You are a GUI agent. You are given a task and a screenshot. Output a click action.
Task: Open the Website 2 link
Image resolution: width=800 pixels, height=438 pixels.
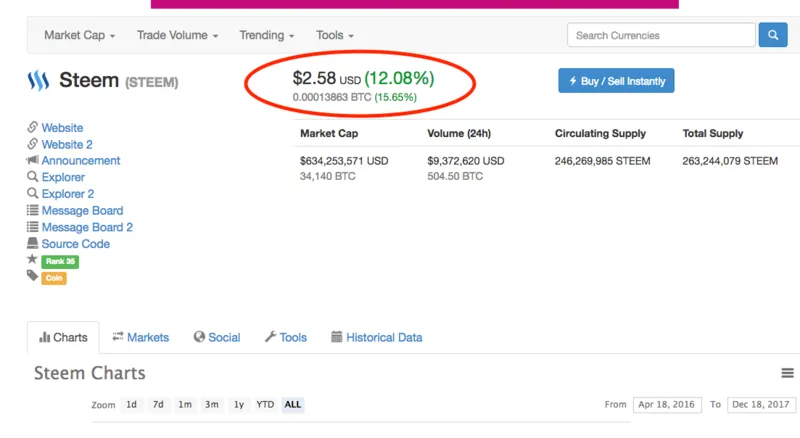67,144
